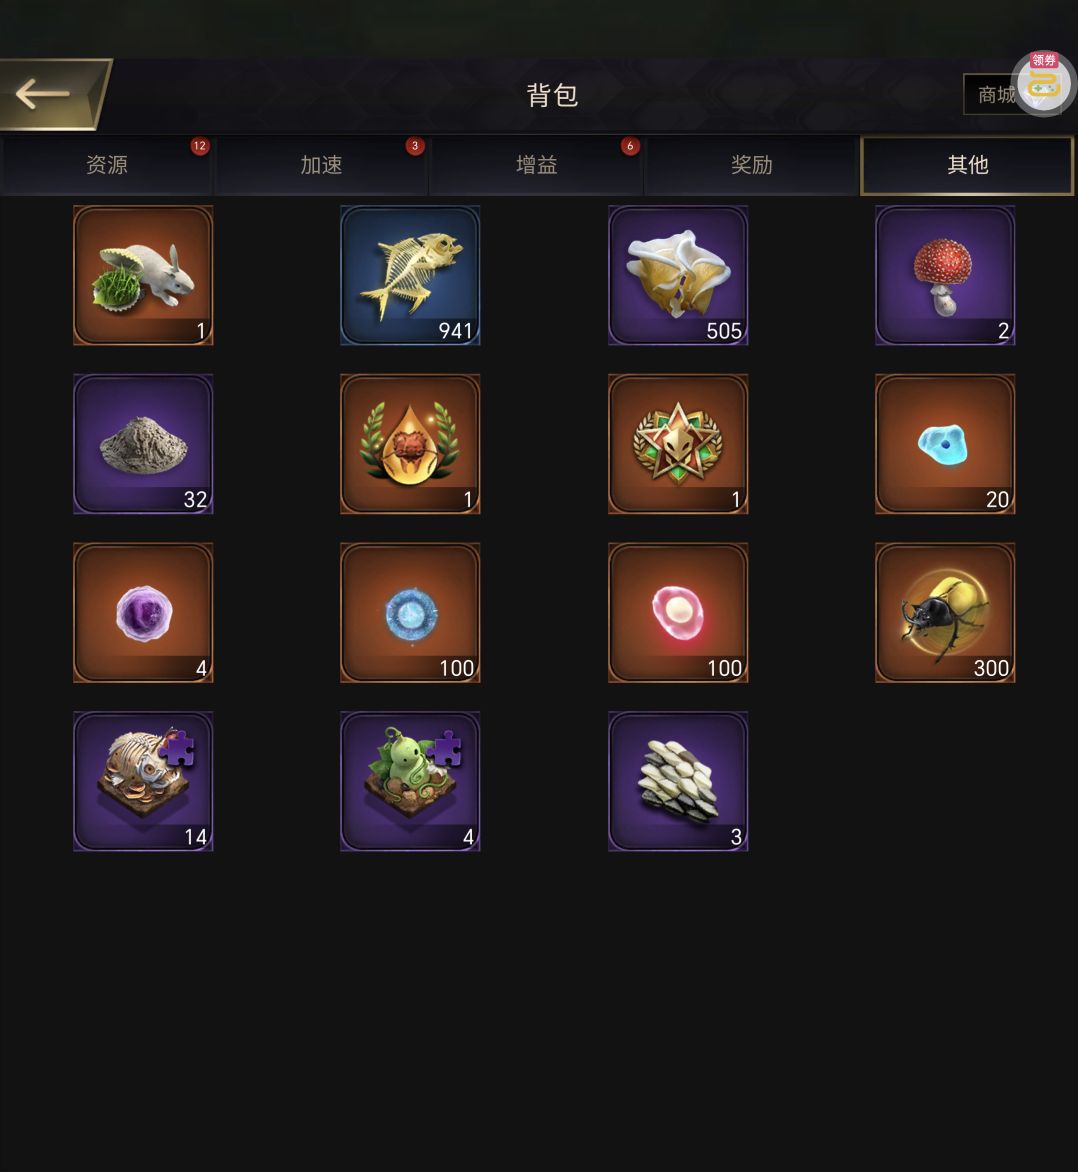Image resolution: width=1078 pixels, height=1172 pixels.
Task: Select the white mushroom cluster item
Action: pos(678,275)
